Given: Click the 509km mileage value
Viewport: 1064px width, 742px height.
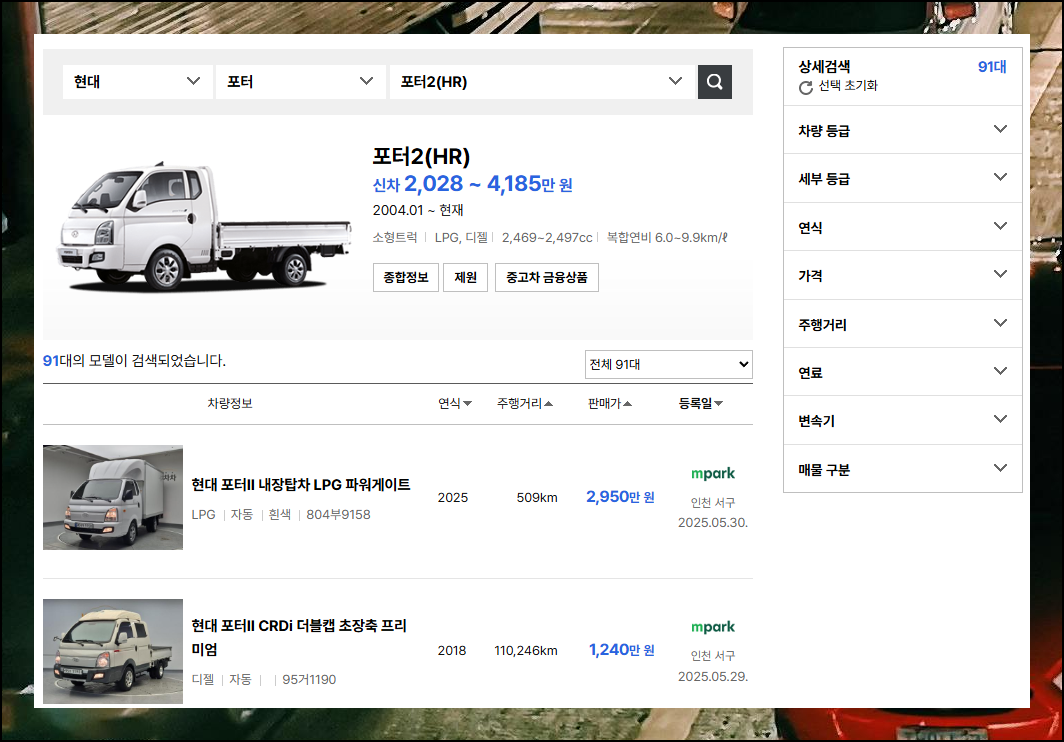Looking at the screenshot, I should click(x=537, y=498).
